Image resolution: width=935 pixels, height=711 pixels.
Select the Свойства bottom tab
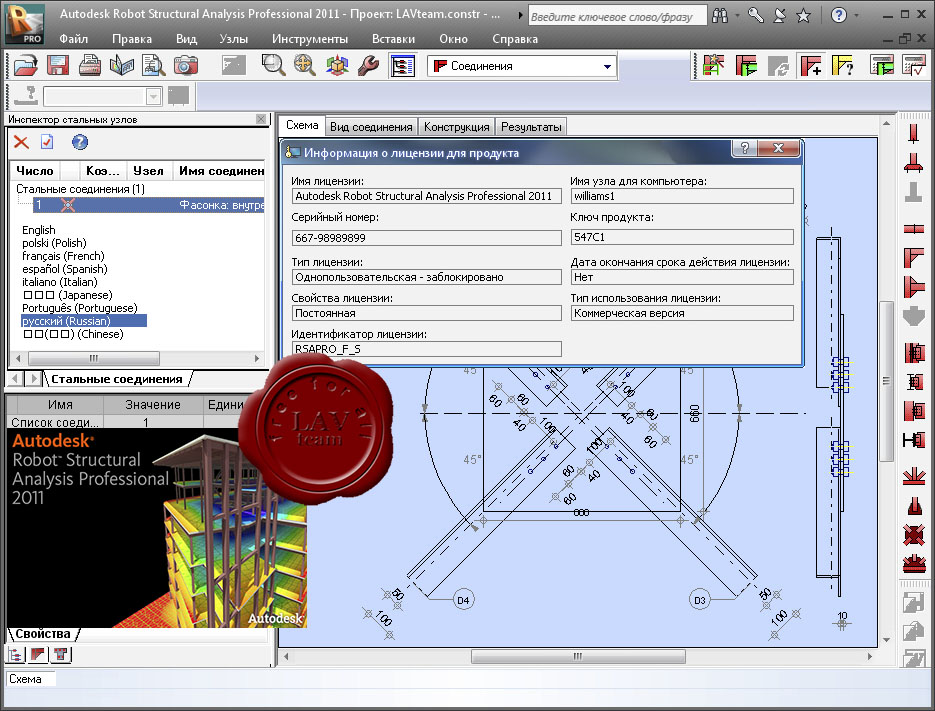coord(43,633)
